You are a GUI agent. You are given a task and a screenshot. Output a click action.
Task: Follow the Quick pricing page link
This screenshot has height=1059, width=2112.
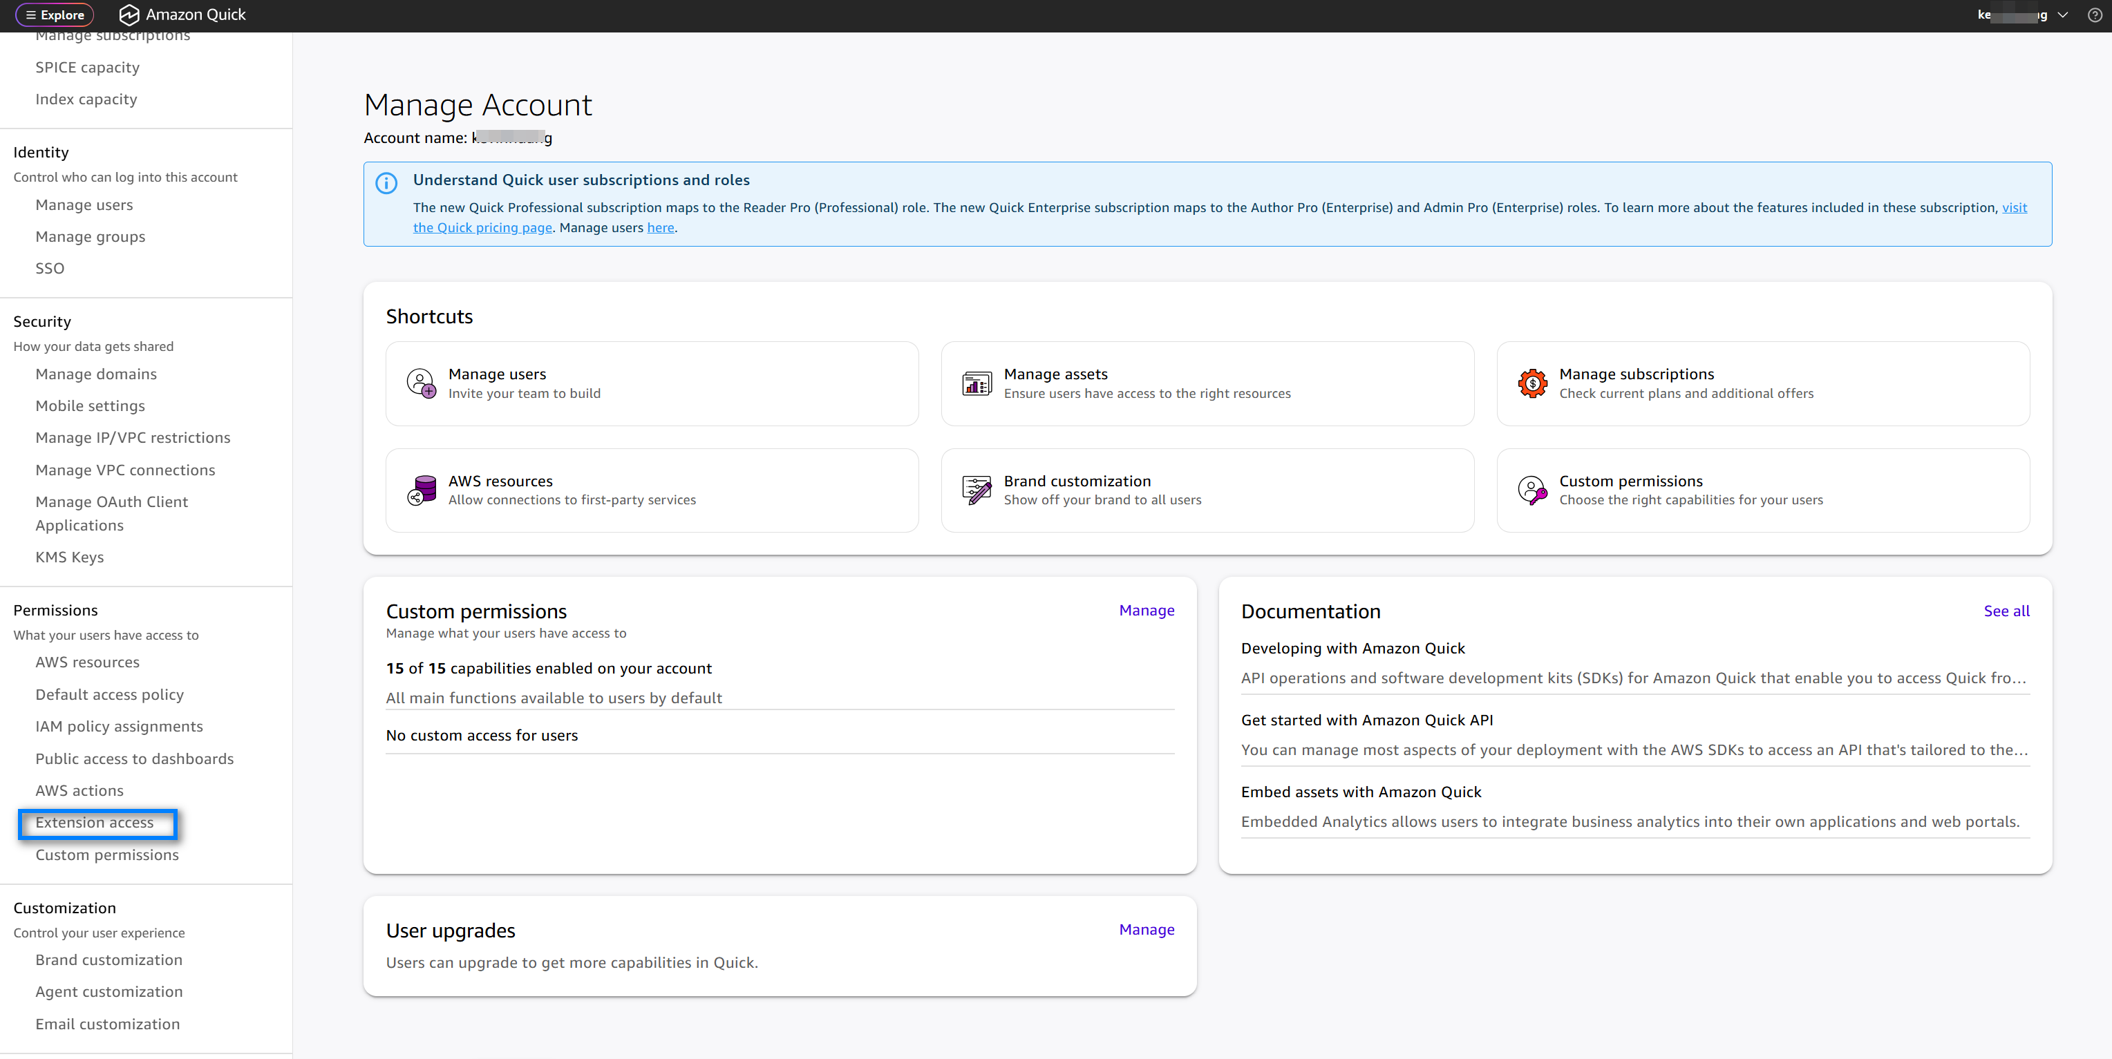pyautogui.click(x=483, y=227)
